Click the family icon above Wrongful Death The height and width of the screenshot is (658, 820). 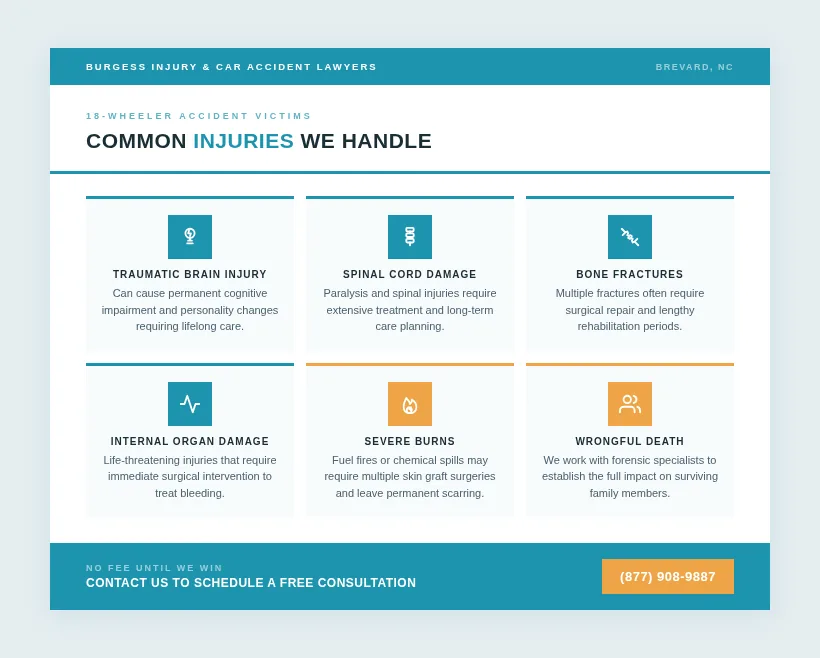click(x=630, y=404)
